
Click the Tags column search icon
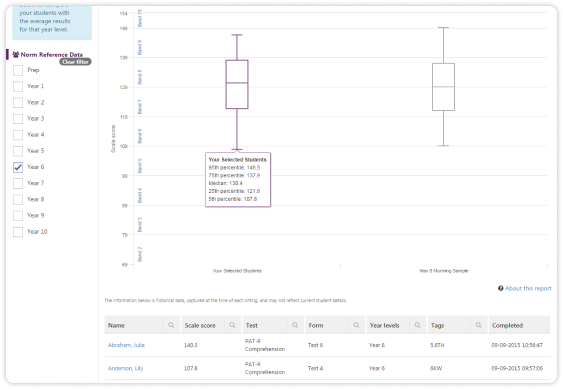tap(478, 325)
